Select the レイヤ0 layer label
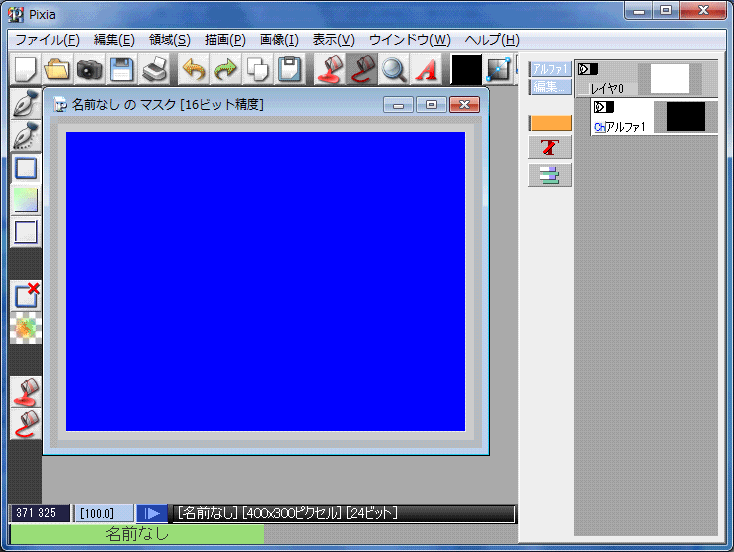Screen dimensions: 734x552 pyautogui.click(x=607, y=88)
